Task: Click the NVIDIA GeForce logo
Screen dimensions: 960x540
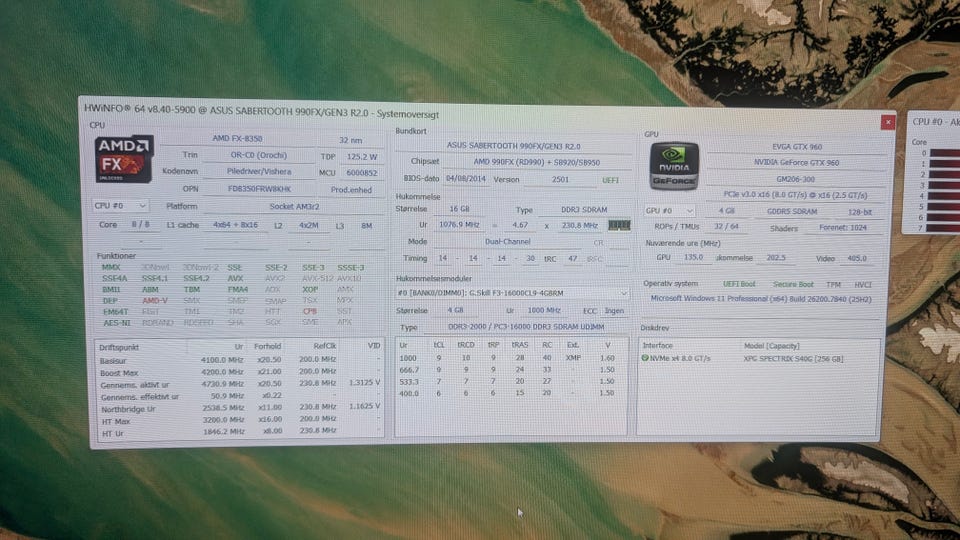Action: [x=673, y=165]
